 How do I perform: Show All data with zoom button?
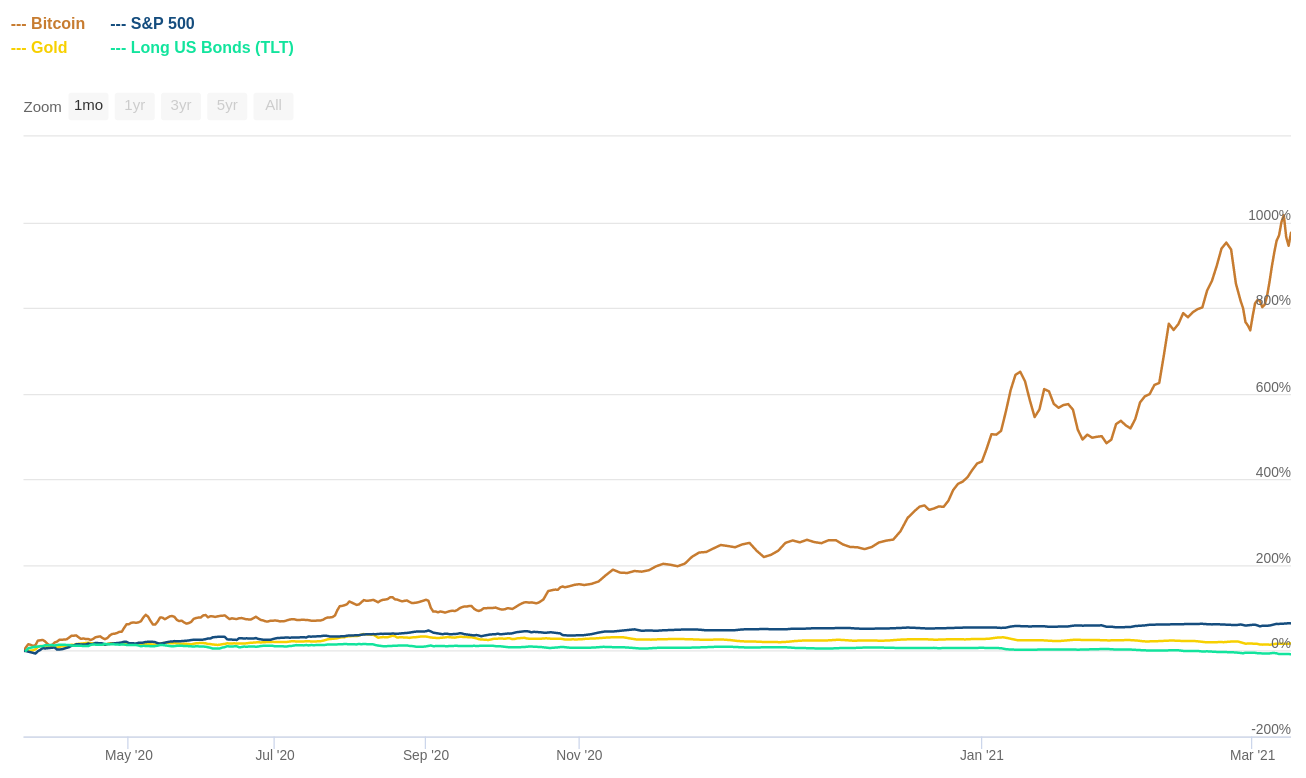point(273,105)
